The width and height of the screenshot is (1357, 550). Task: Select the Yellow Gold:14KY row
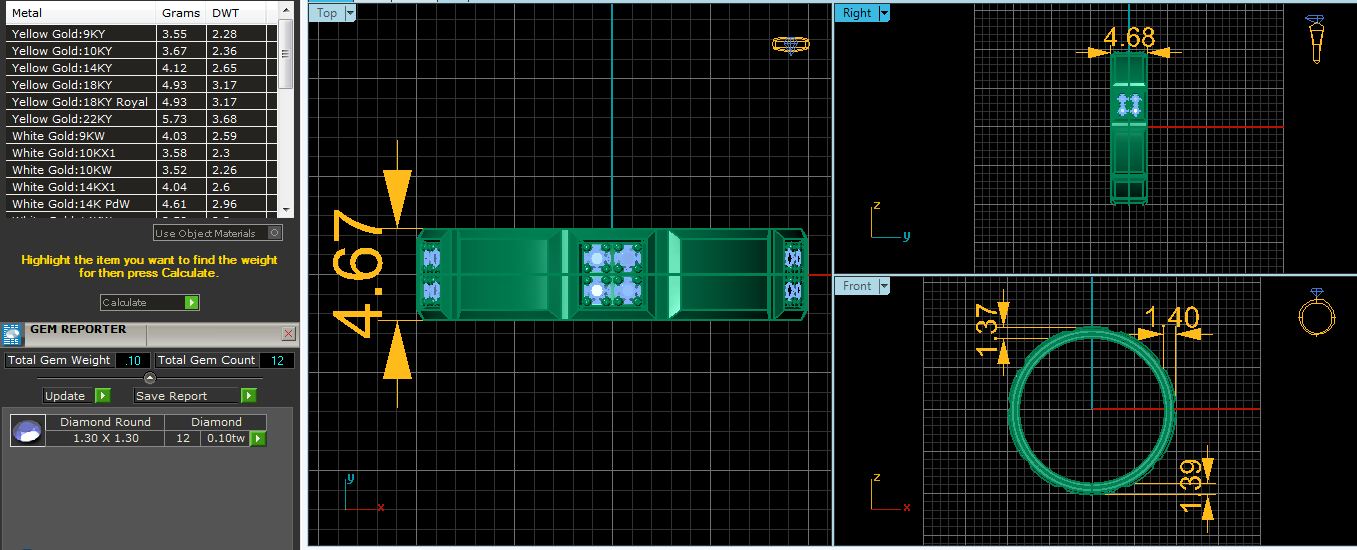80,68
